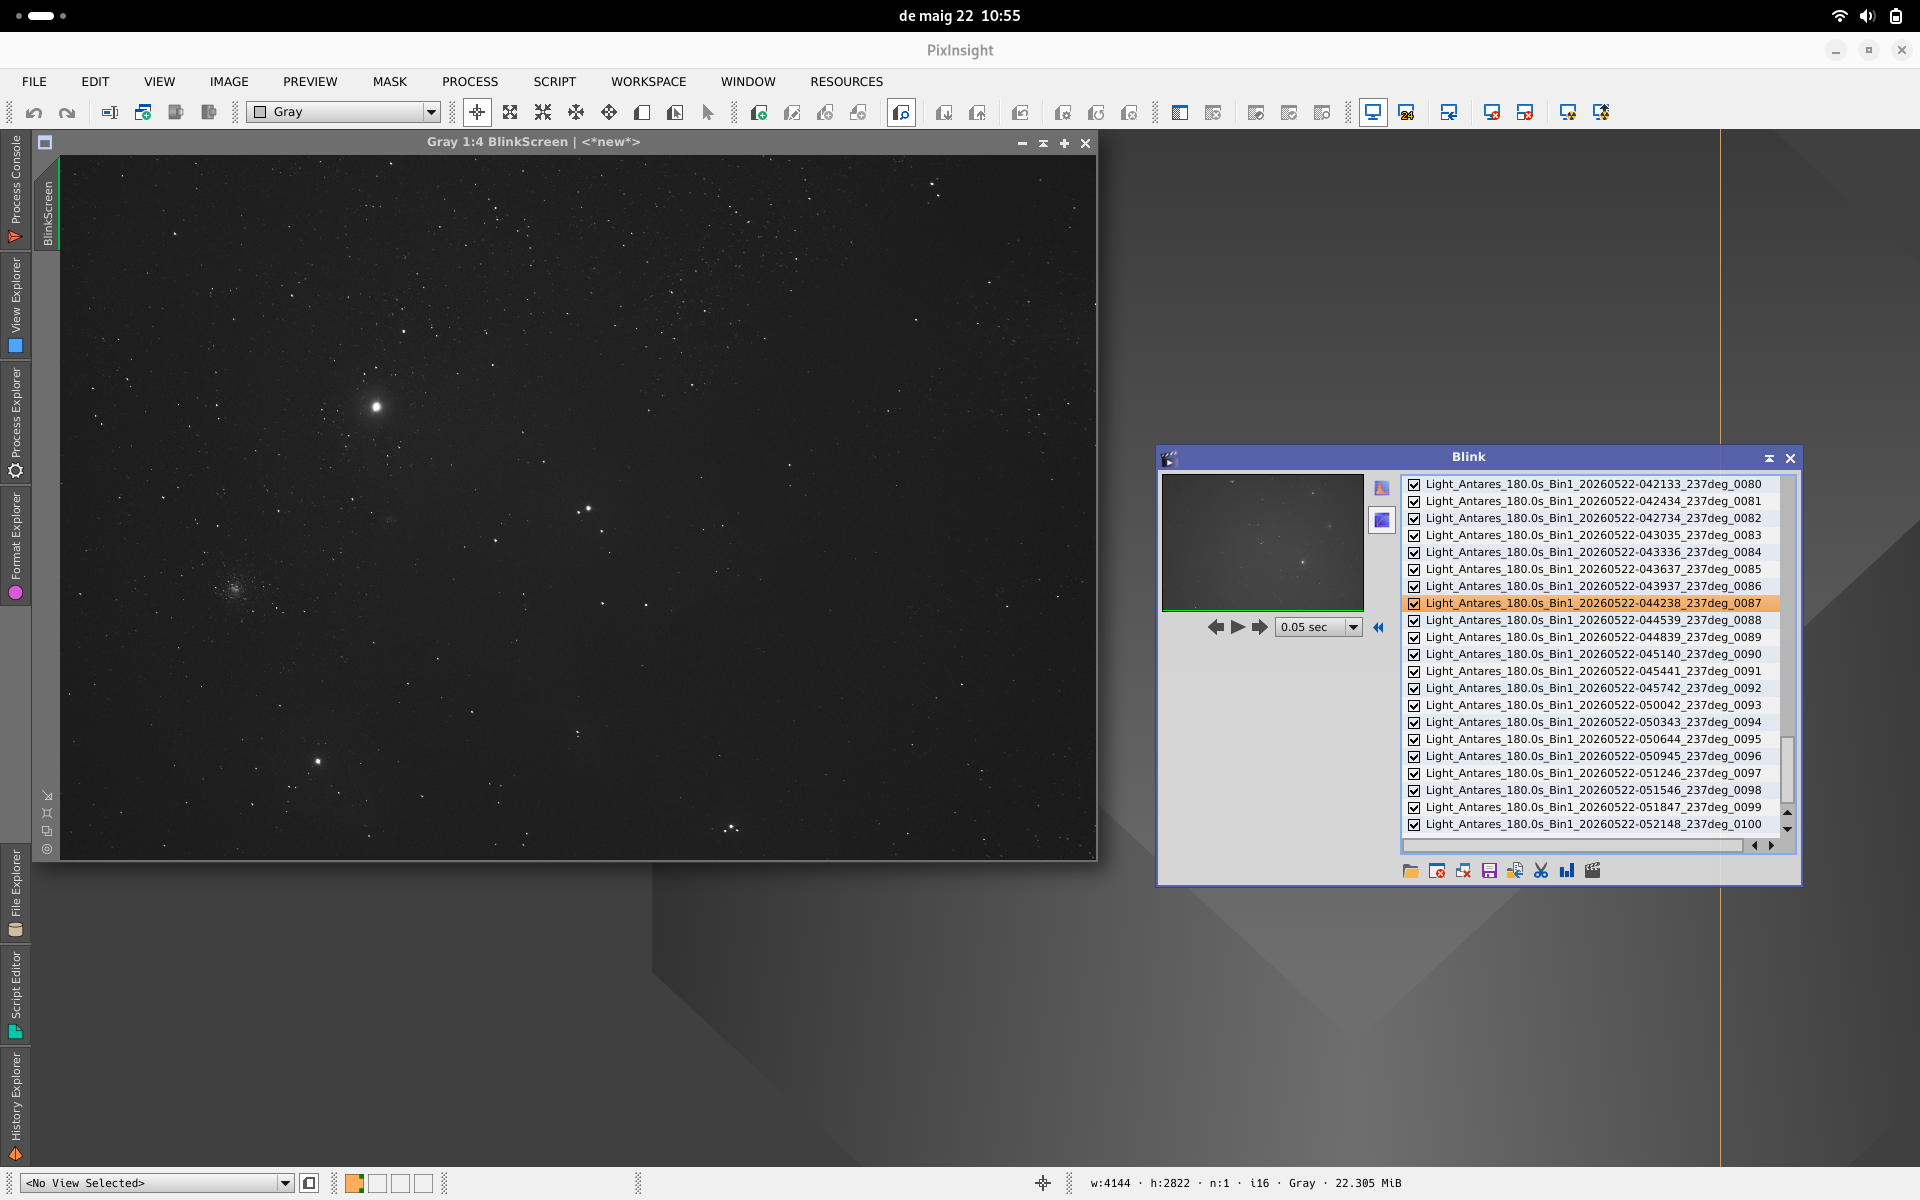The width and height of the screenshot is (1920, 1200).
Task: Expand the File Explorer side panel
Action: click(15, 892)
